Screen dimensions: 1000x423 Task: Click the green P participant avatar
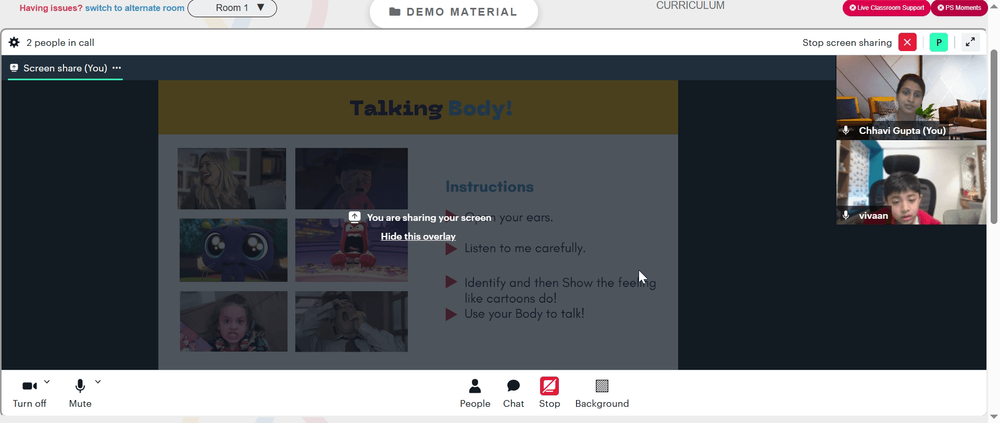(x=939, y=43)
